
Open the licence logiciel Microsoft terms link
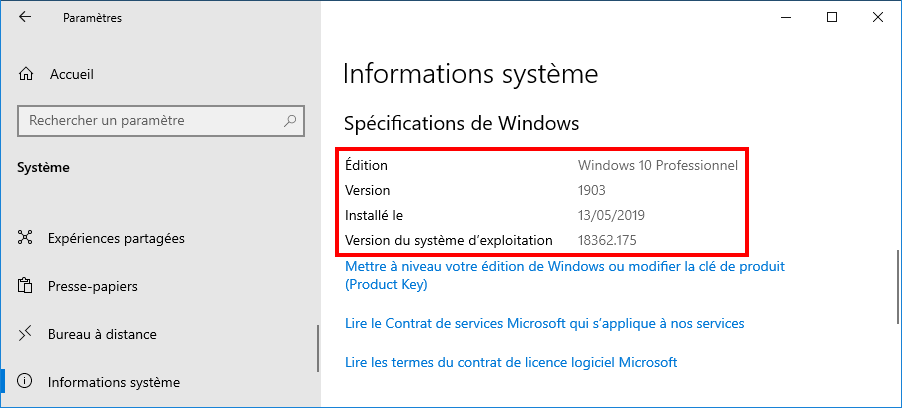(x=511, y=363)
